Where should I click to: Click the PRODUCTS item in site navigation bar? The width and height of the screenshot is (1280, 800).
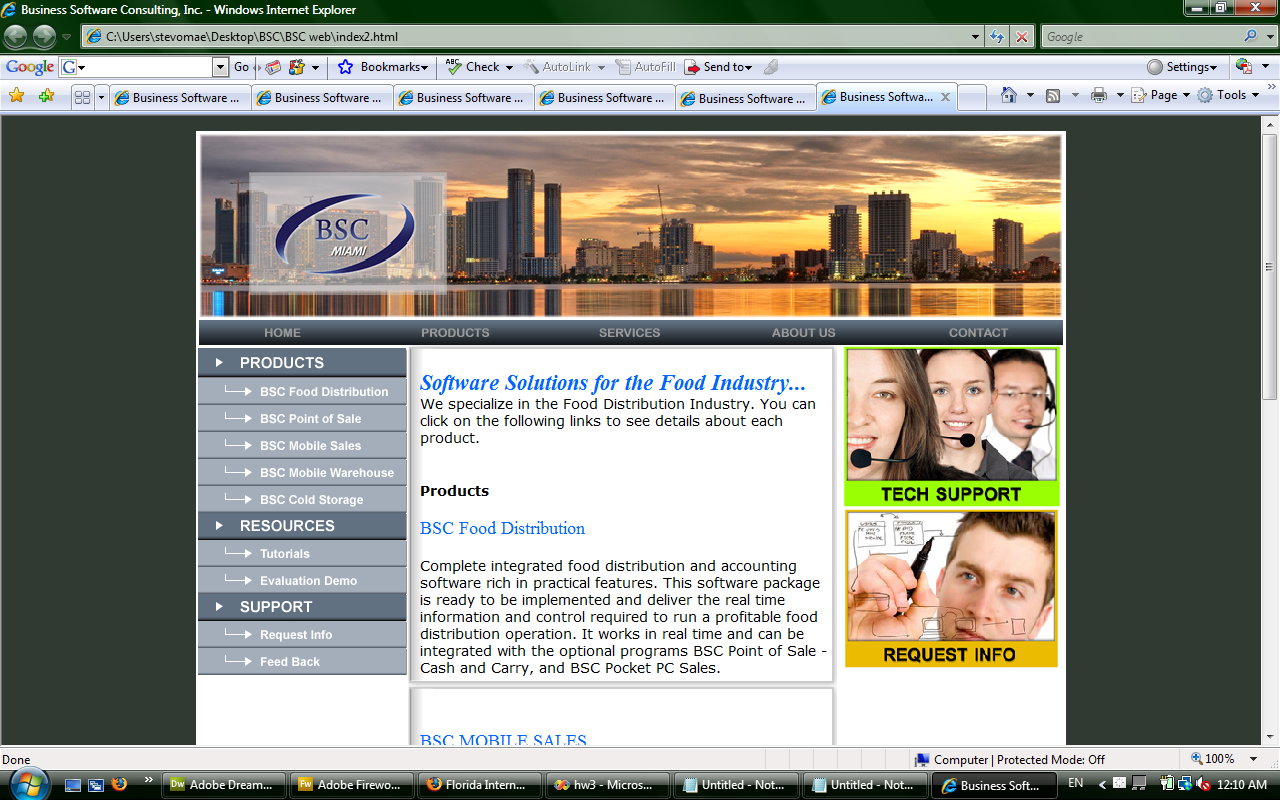[x=455, y=333]
